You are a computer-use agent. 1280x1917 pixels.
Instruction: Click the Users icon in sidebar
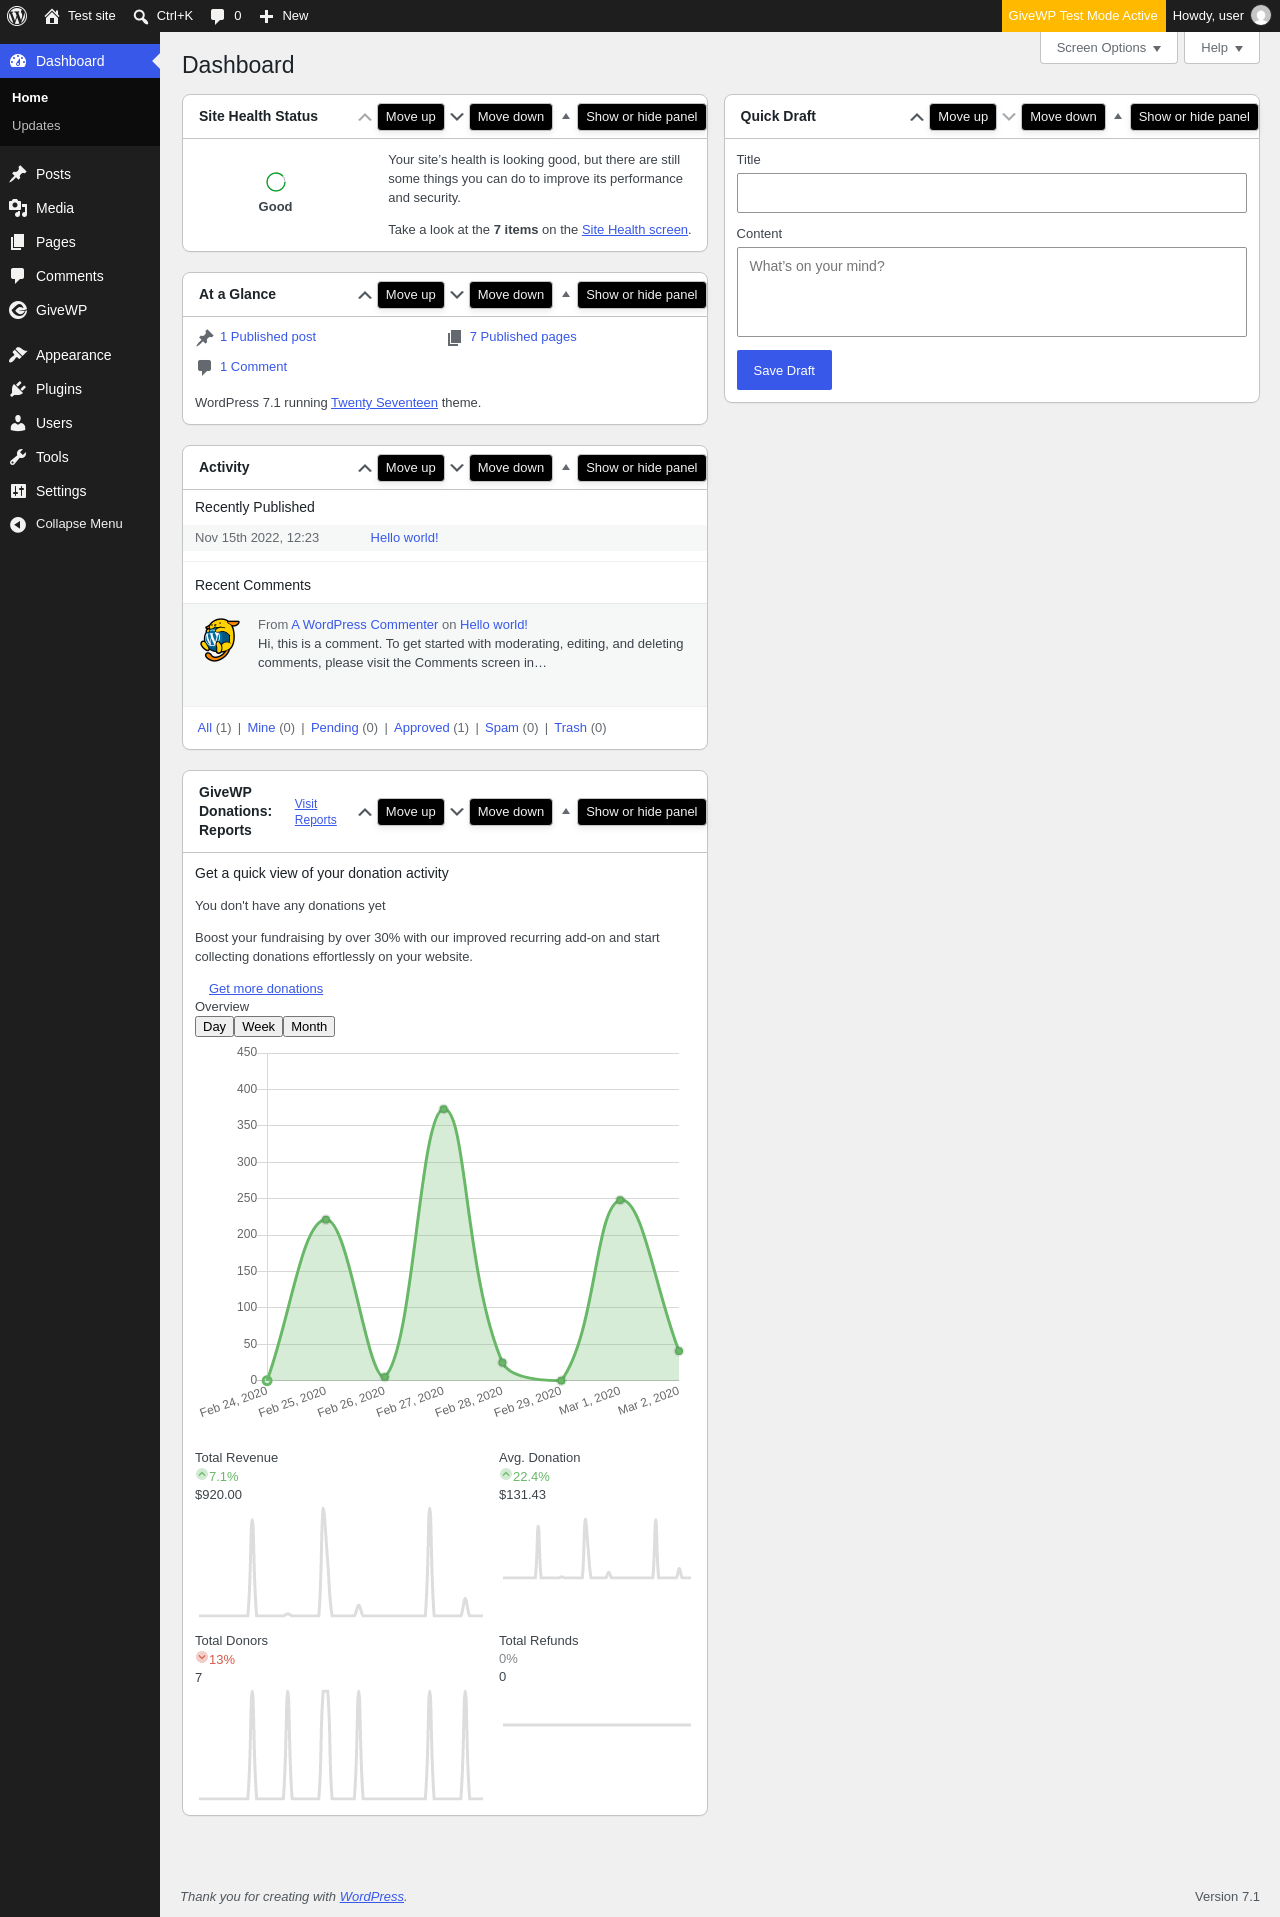pyautogui.click(x=18, y=423)
